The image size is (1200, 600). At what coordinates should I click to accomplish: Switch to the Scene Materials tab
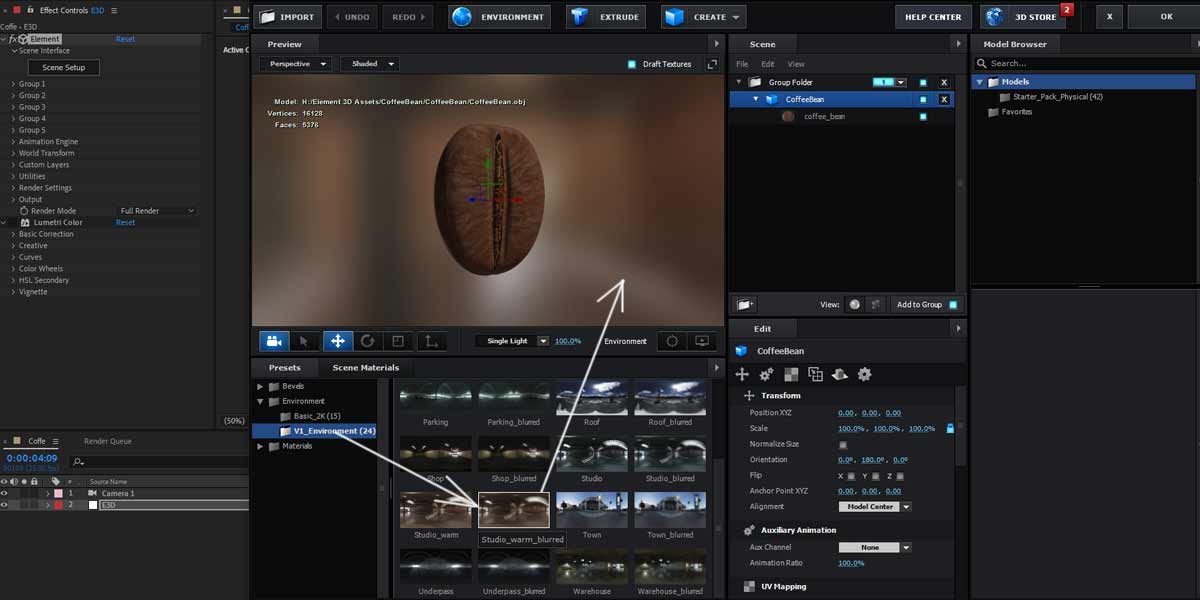coord(366,367)
